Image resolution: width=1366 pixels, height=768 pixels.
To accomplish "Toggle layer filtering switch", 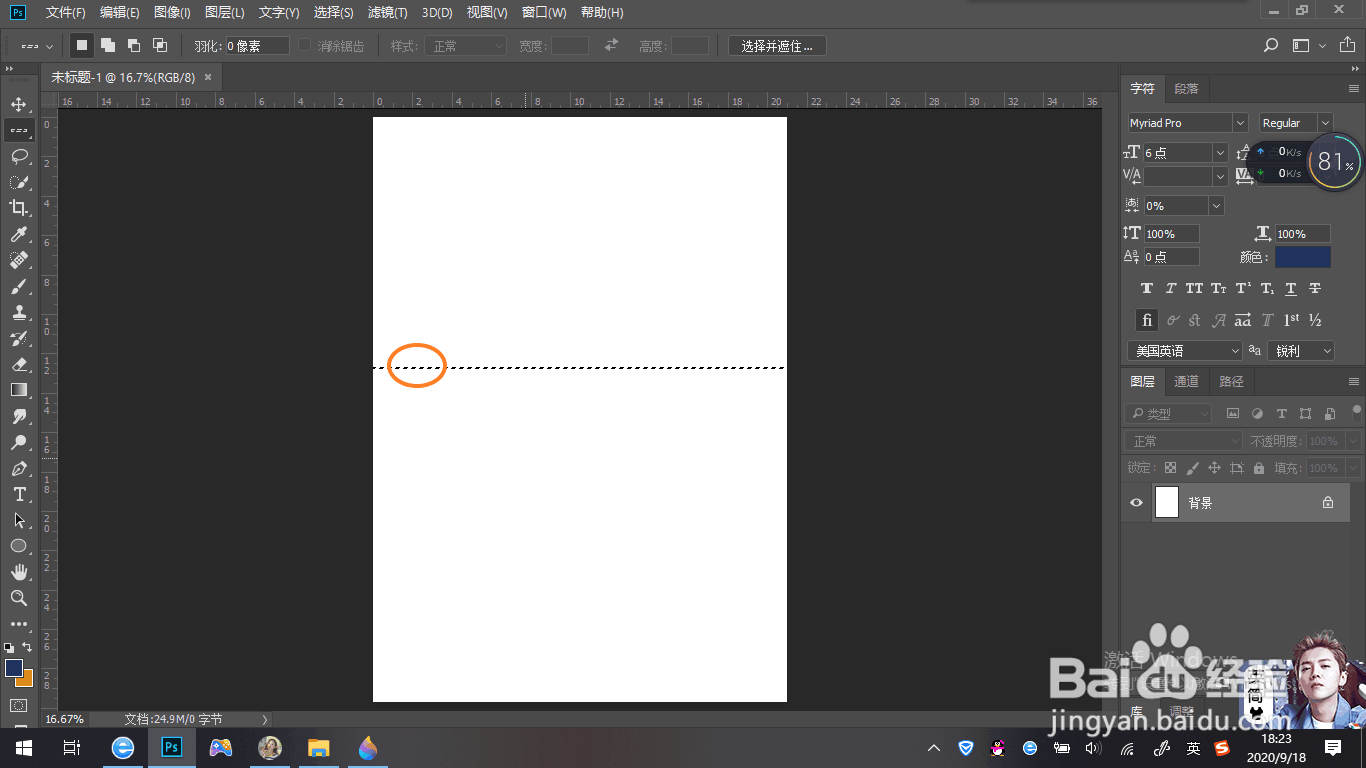I will (1357, 409).
